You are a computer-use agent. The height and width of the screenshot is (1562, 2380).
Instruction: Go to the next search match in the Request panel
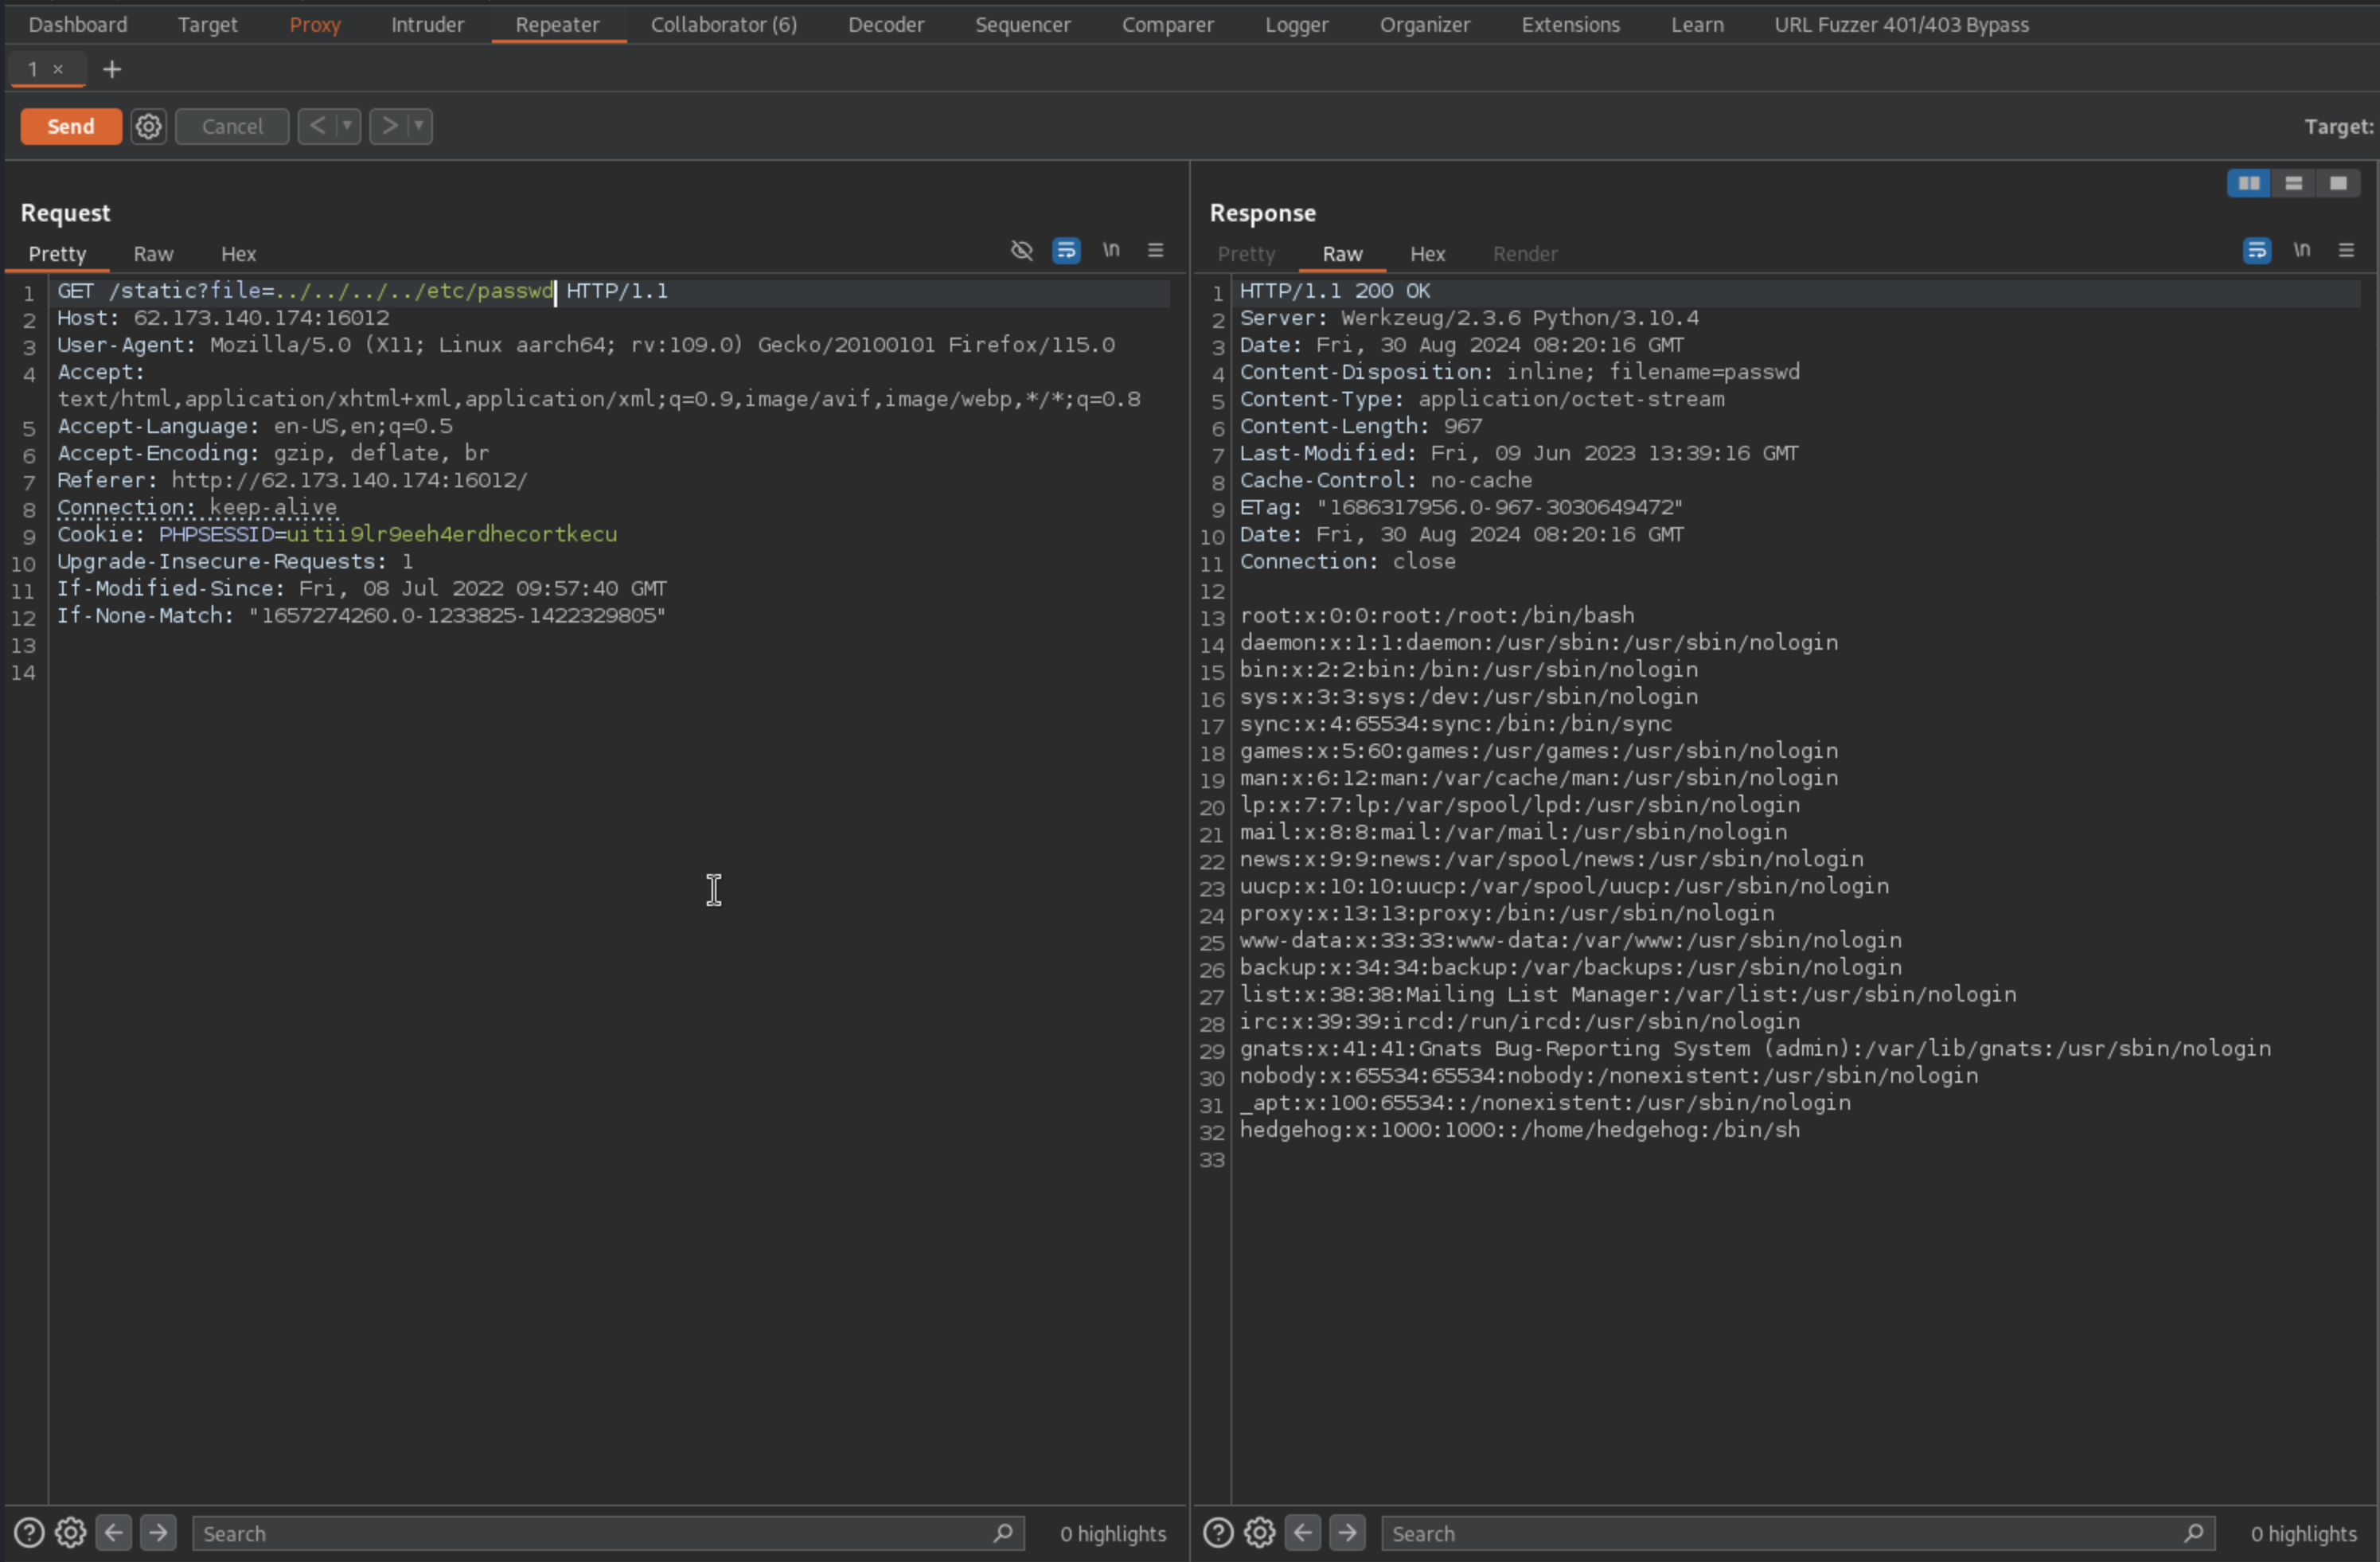(x=158, y=1532)
